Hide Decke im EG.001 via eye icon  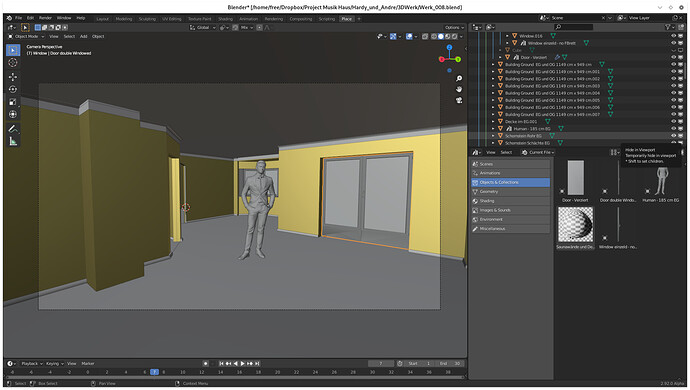(673, 121)
